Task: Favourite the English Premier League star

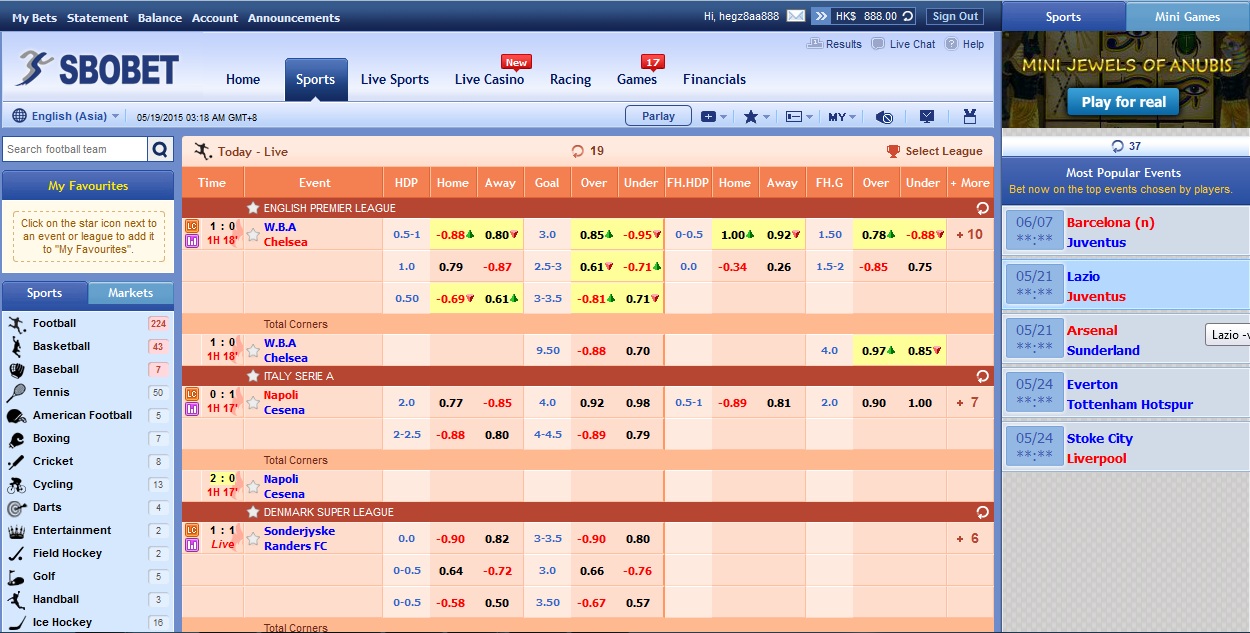Action: click(253, 208)
